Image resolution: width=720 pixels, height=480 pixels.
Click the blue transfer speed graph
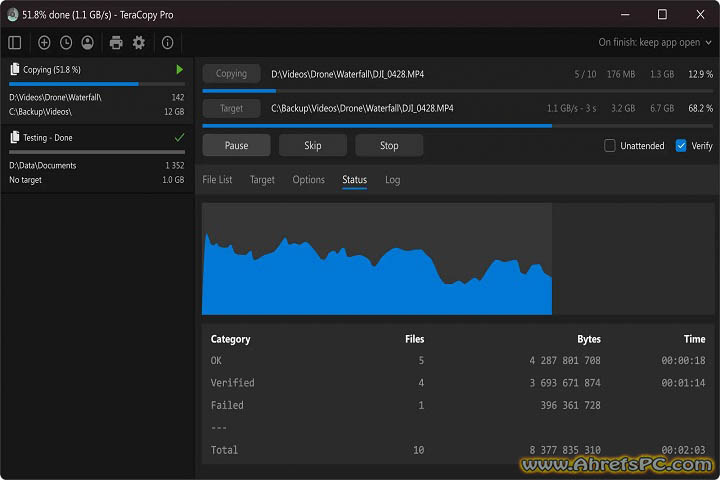coord(377,276)
